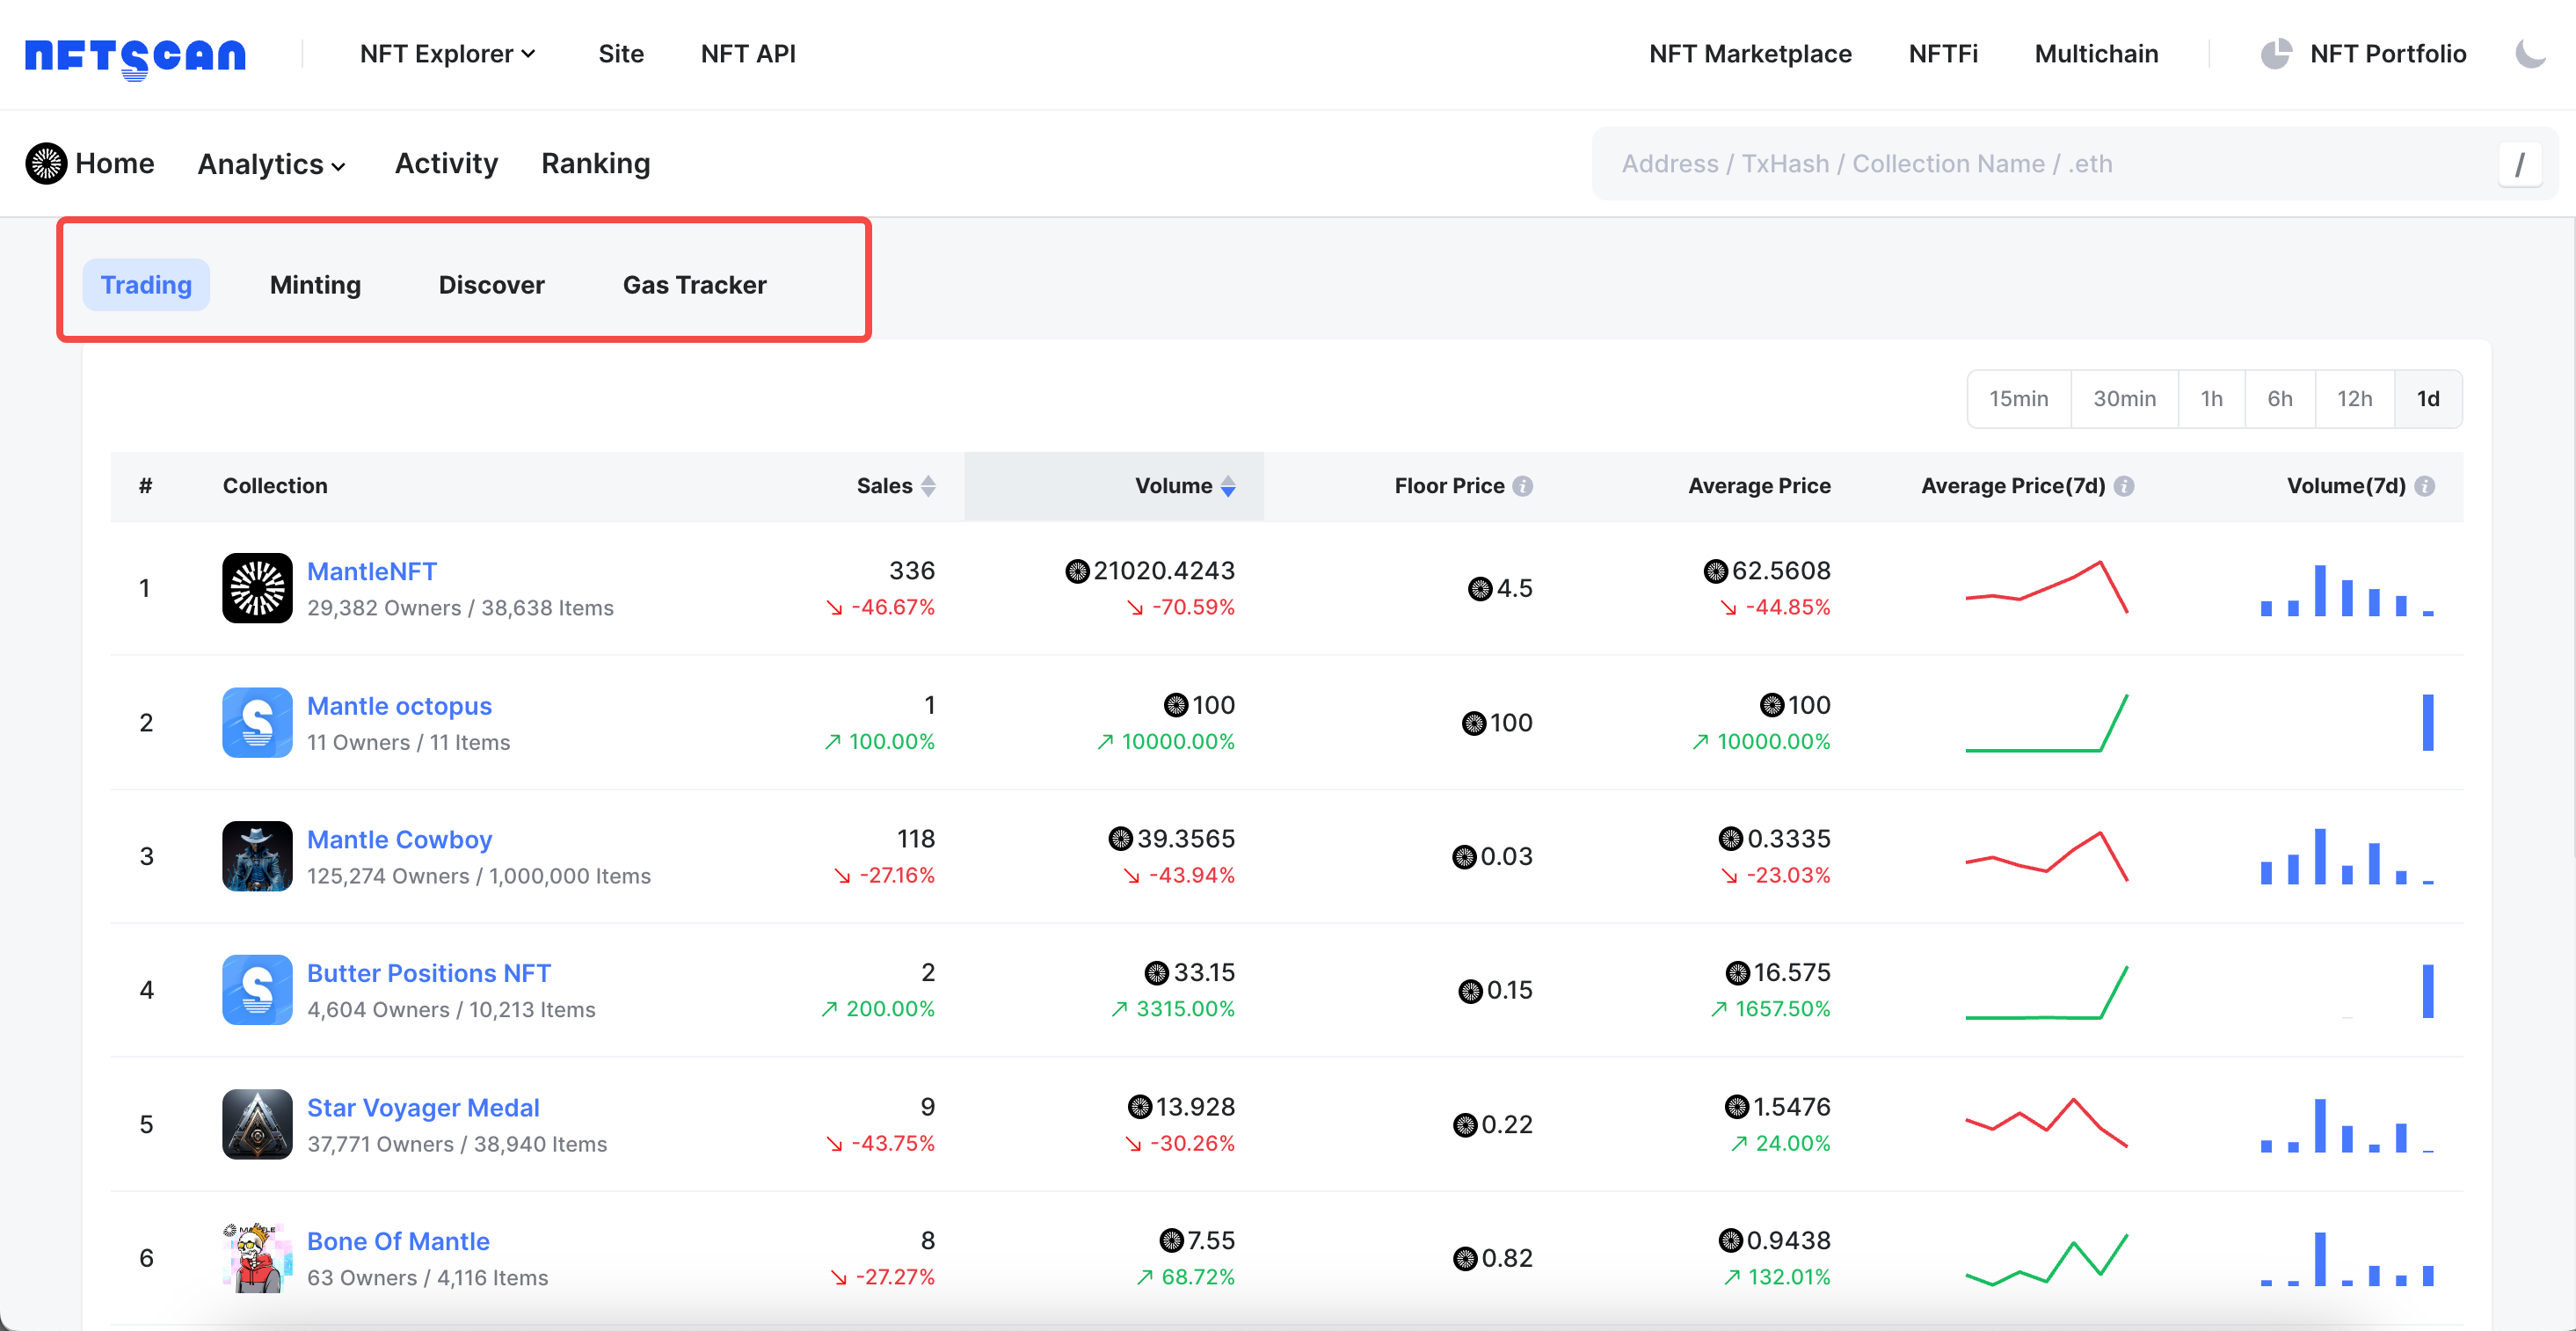Open the Butter Positions NFT link
2576x1331 pixels.
tap(429, 973)
